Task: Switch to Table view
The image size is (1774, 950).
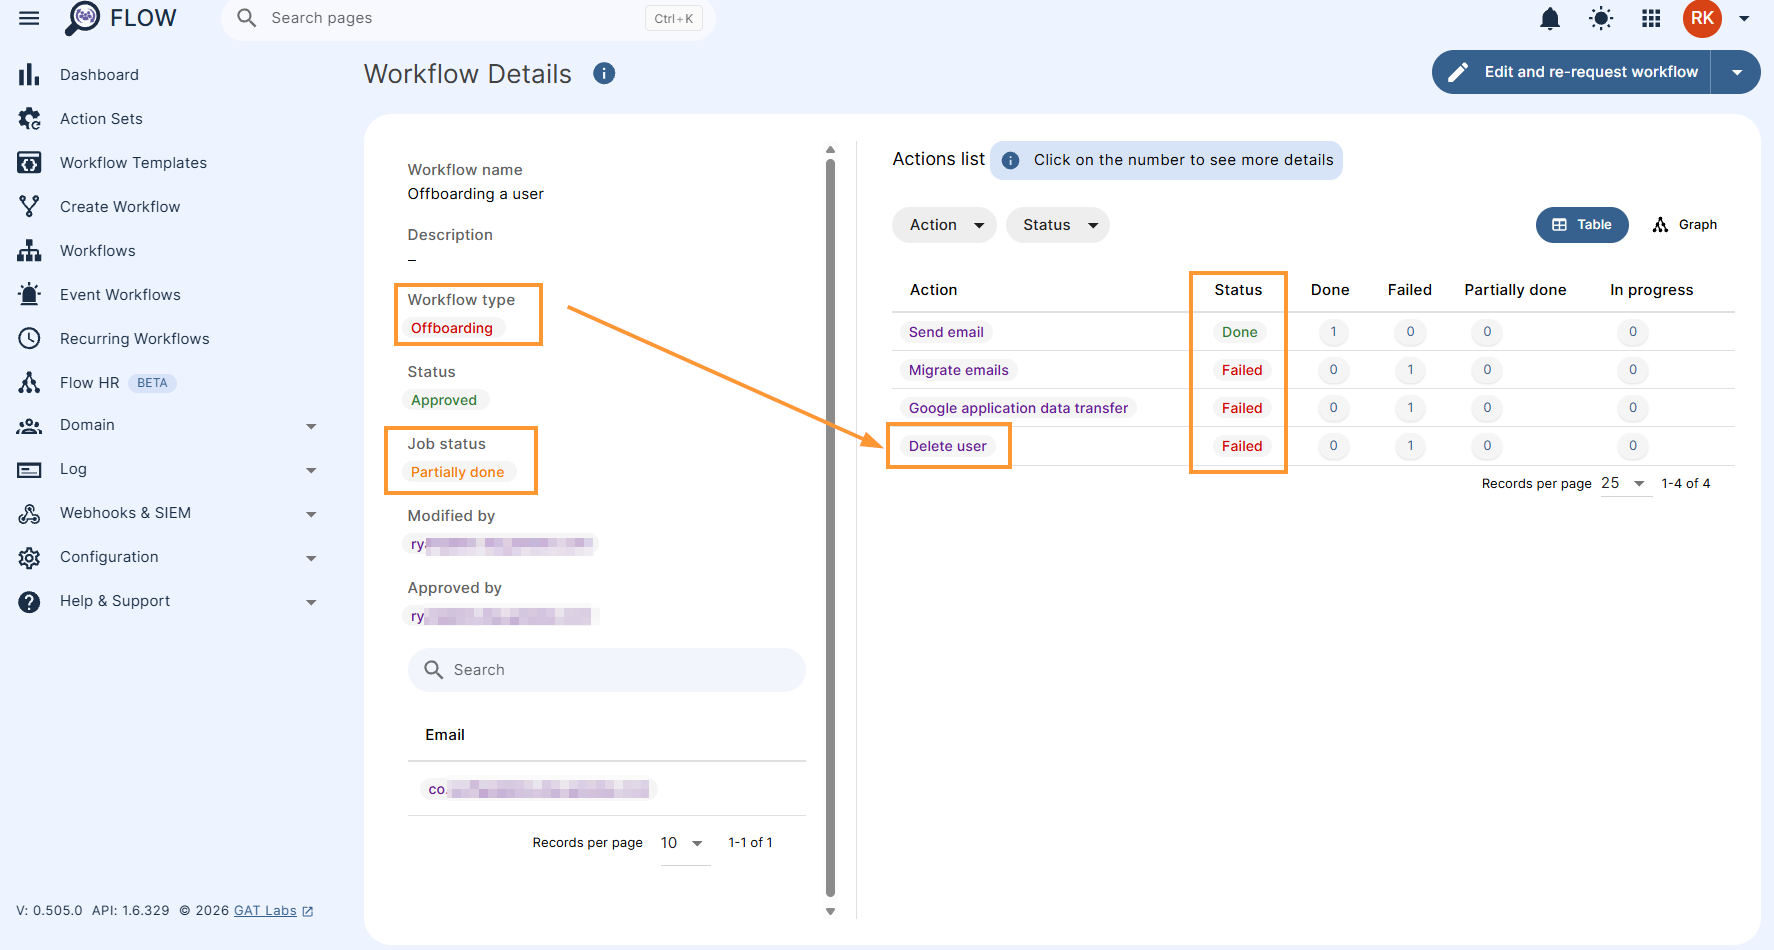Action: coord(1582,225)
